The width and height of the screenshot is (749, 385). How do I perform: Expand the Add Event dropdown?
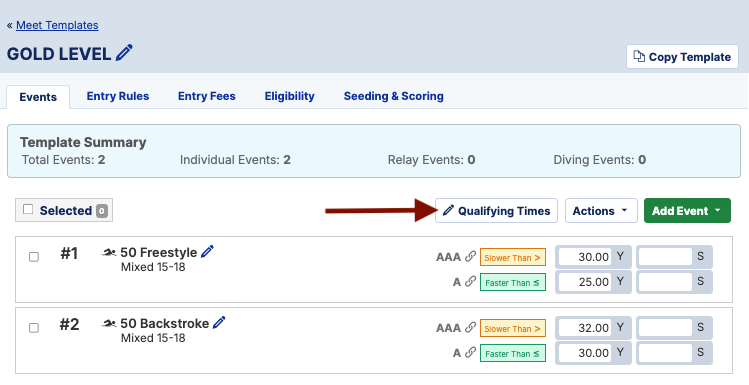click(687, 211)
